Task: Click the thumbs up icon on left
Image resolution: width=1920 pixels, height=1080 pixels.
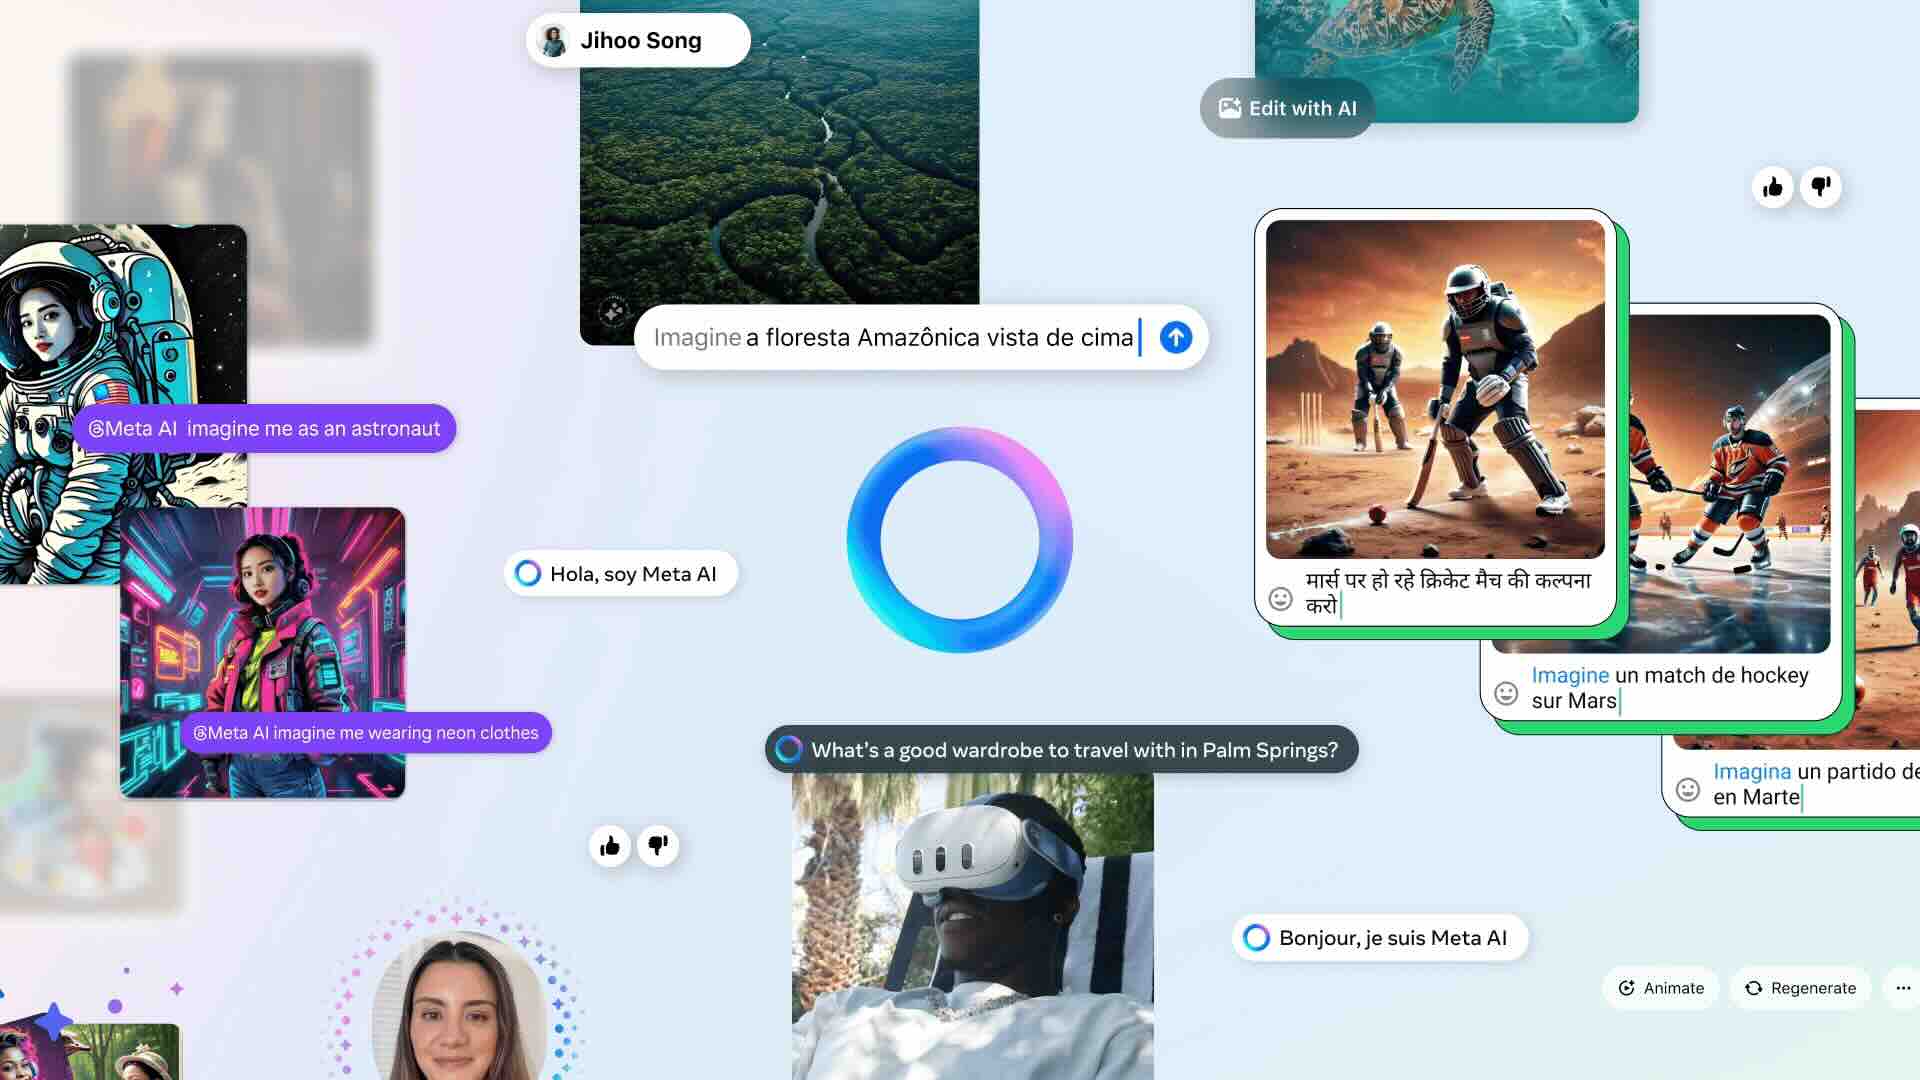Action: [611, 844]
